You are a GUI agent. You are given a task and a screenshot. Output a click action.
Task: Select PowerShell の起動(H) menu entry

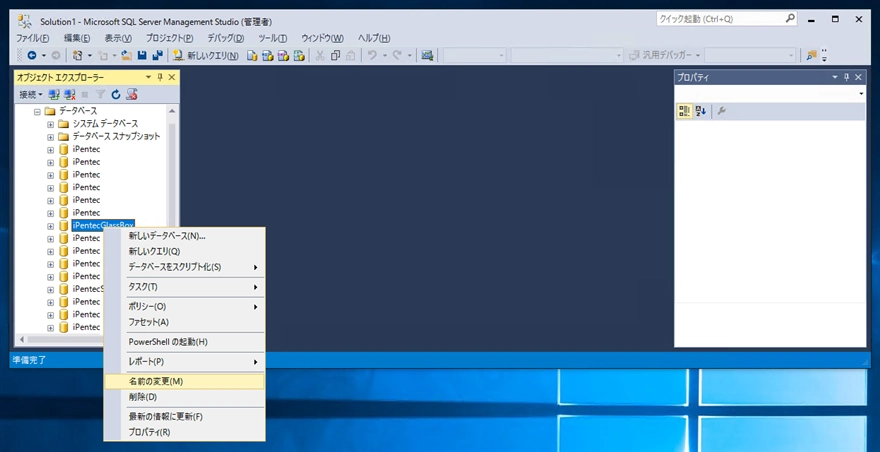click(184, 342)
